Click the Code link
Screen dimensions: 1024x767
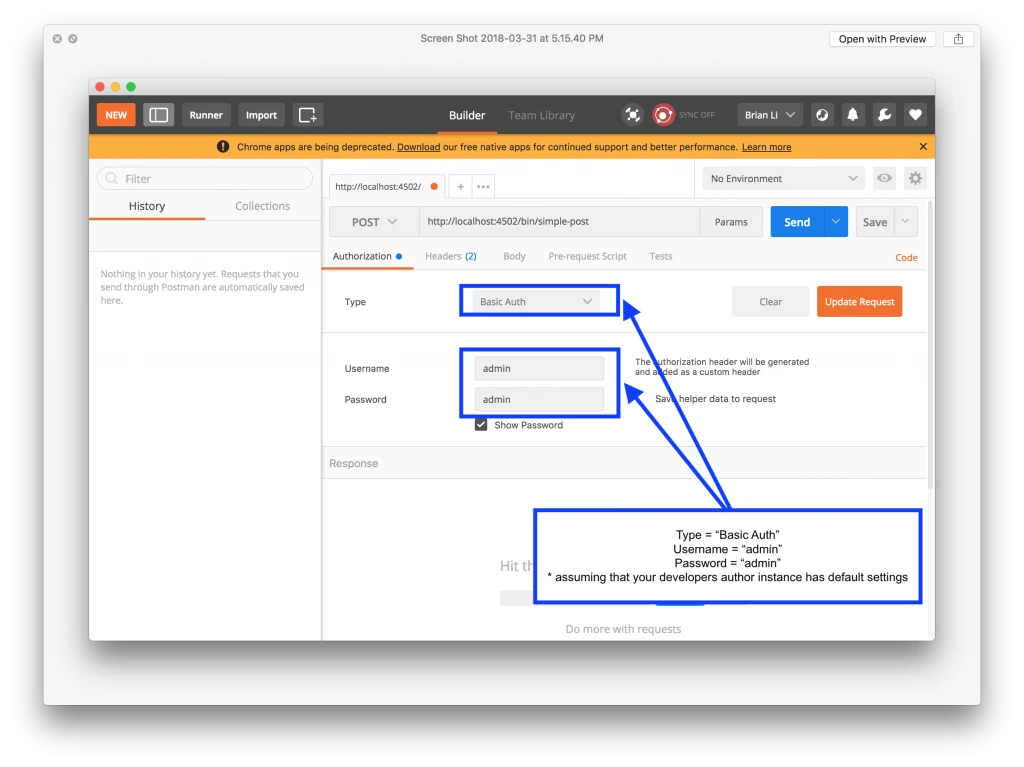coord(906,257)
